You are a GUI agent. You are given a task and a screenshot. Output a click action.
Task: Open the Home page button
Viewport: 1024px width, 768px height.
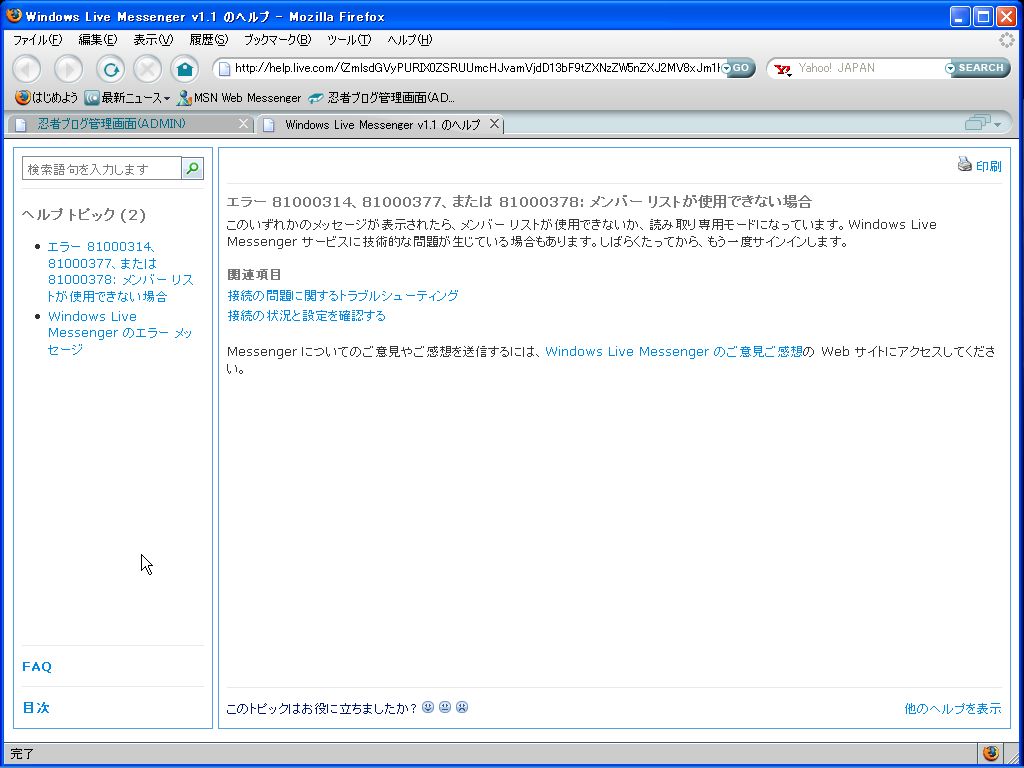click(185, 69)
